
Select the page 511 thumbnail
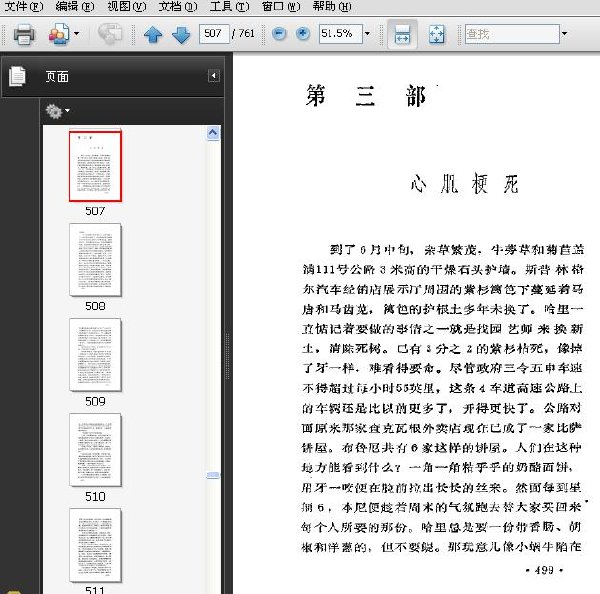click(95, 545)
